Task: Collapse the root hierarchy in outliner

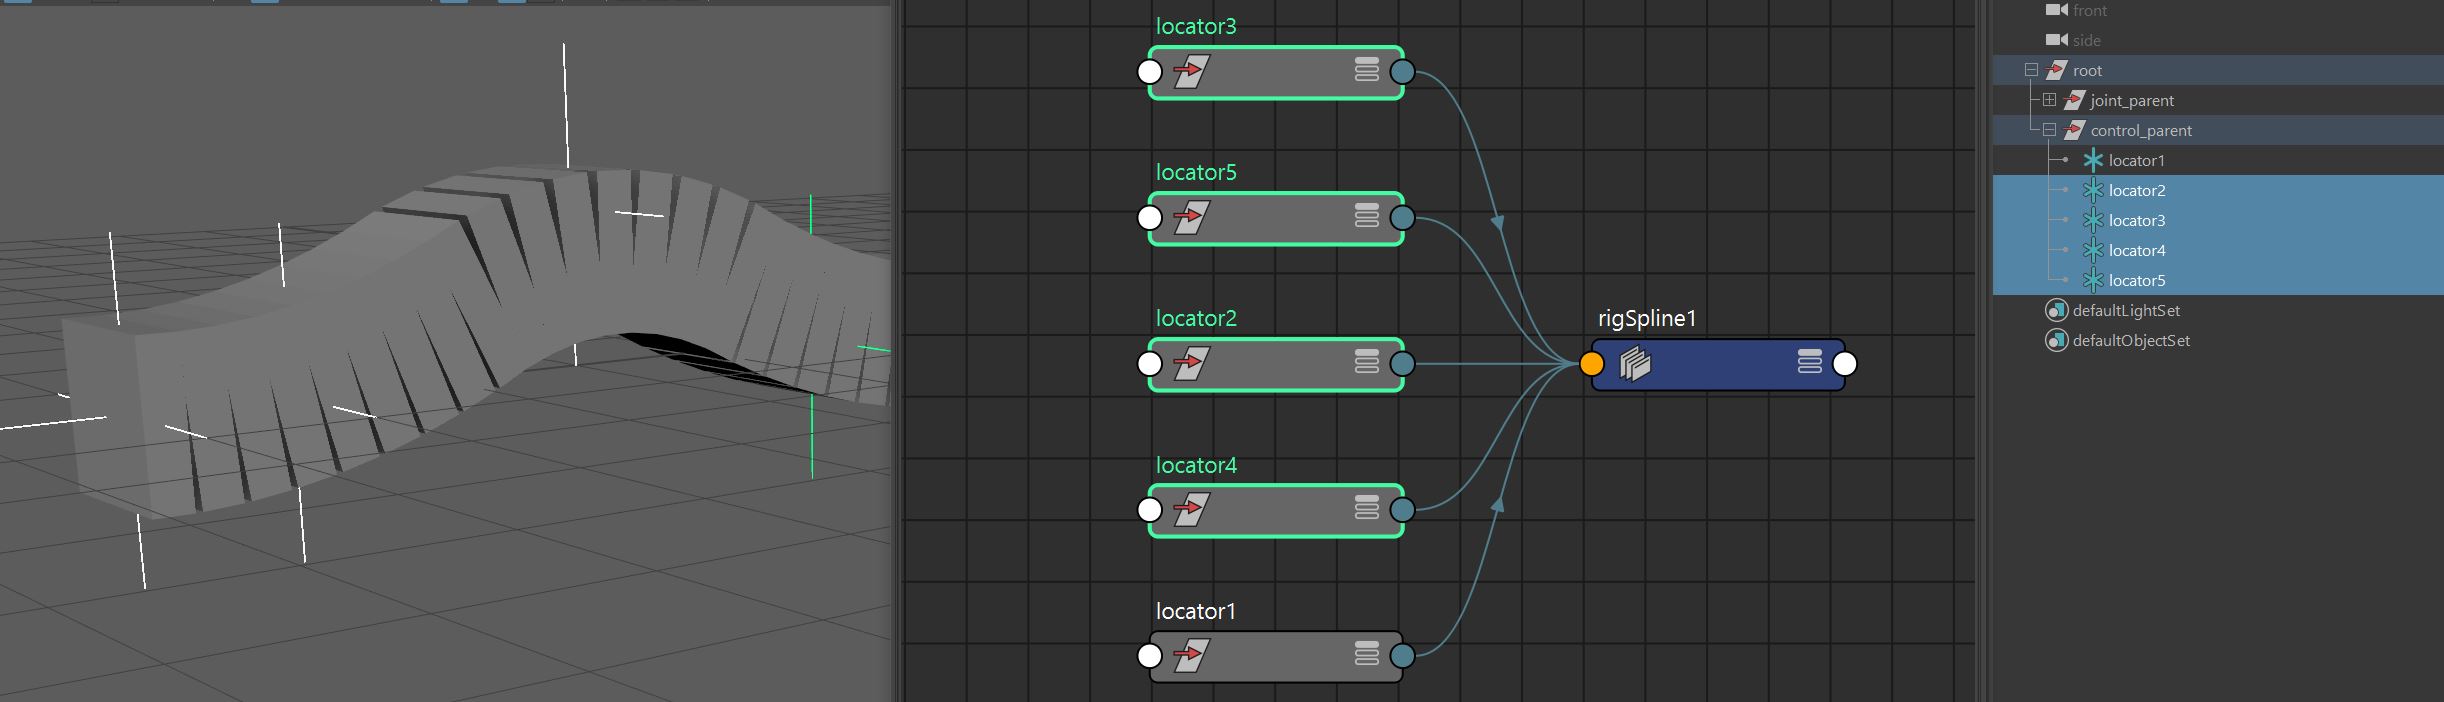Action: click(2031, 70)
